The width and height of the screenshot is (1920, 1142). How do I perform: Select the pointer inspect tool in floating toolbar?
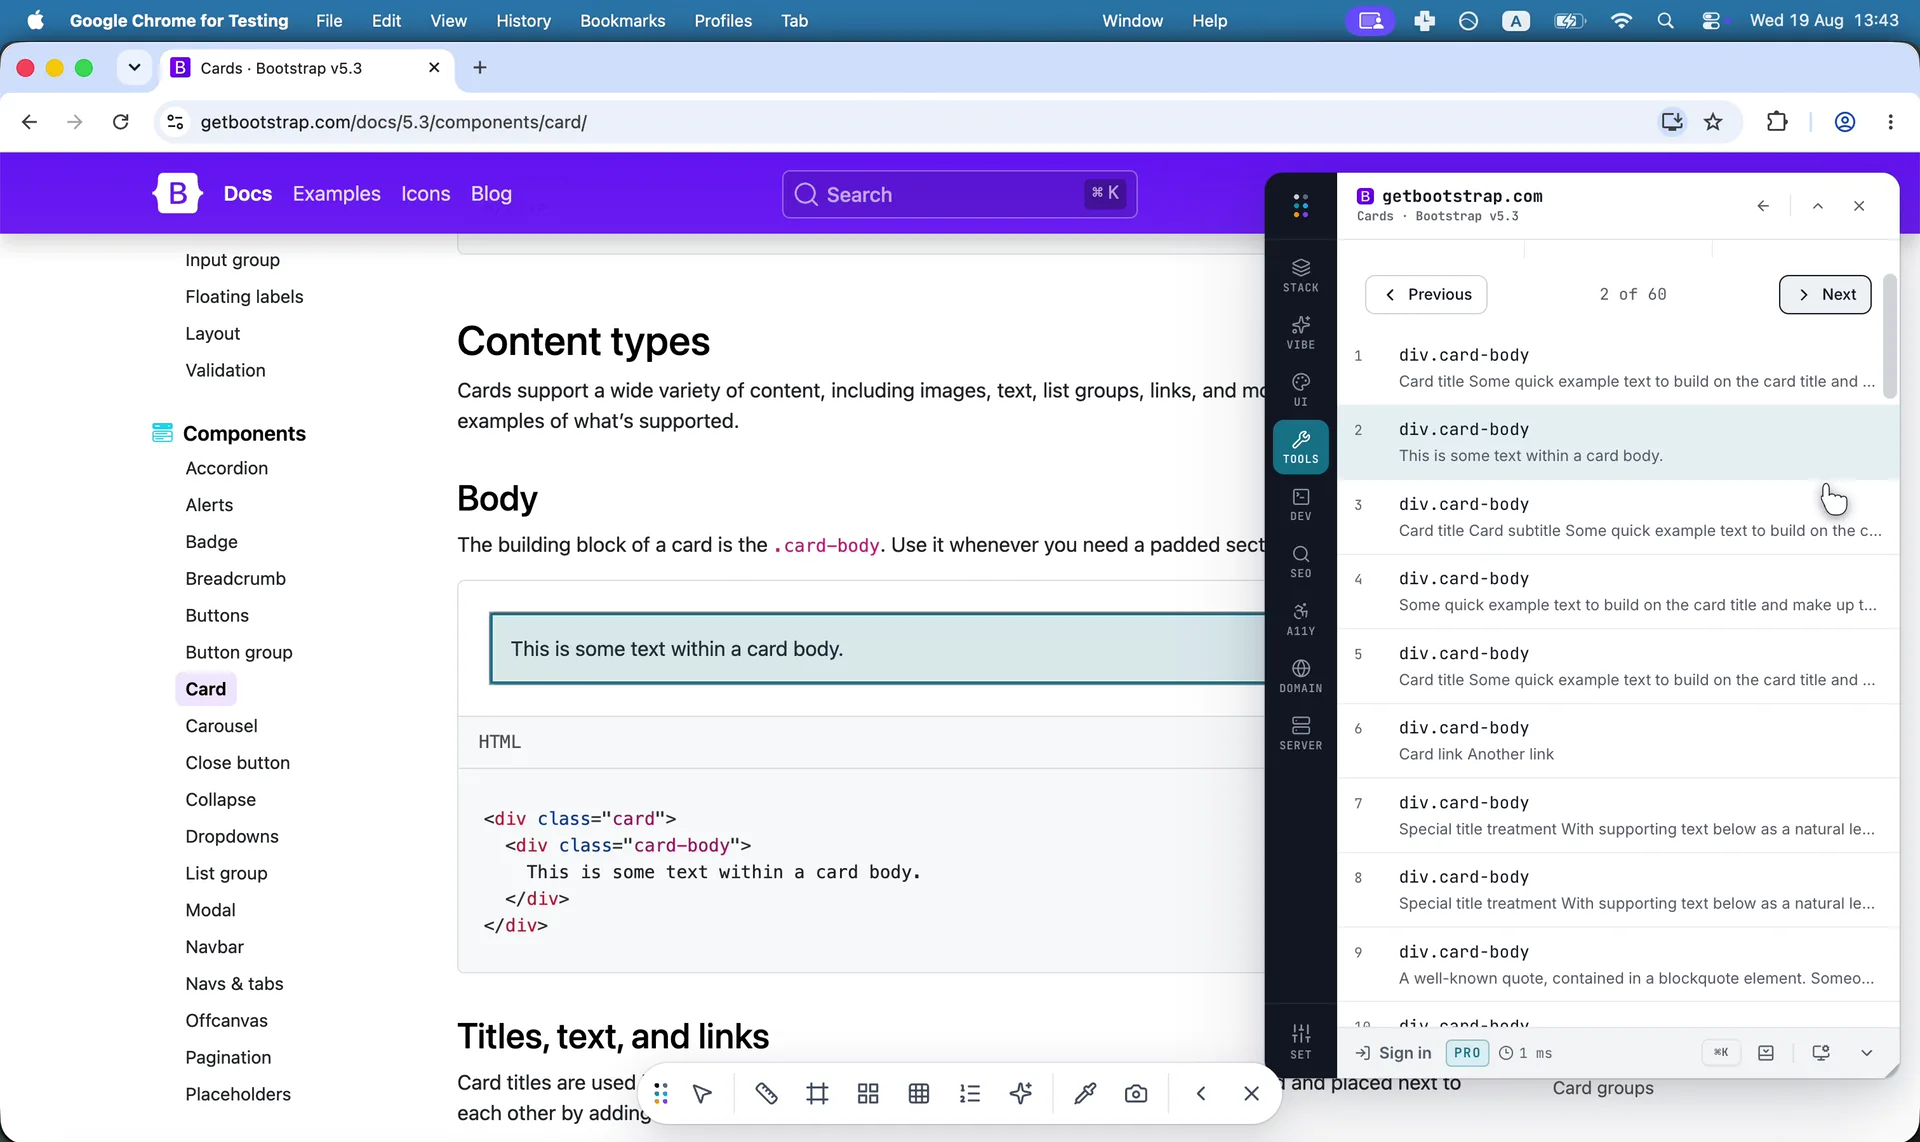(x=702, y=1094)
